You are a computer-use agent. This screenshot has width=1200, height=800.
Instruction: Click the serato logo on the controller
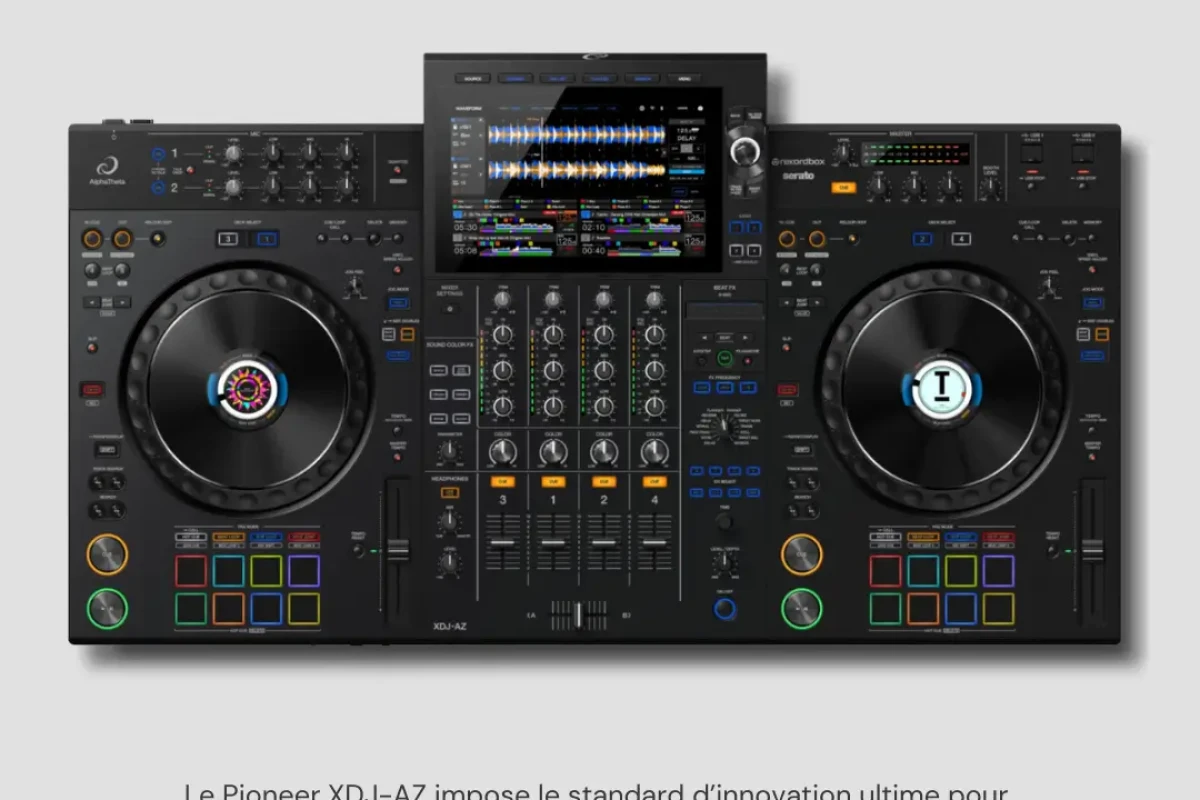point(798,176)
